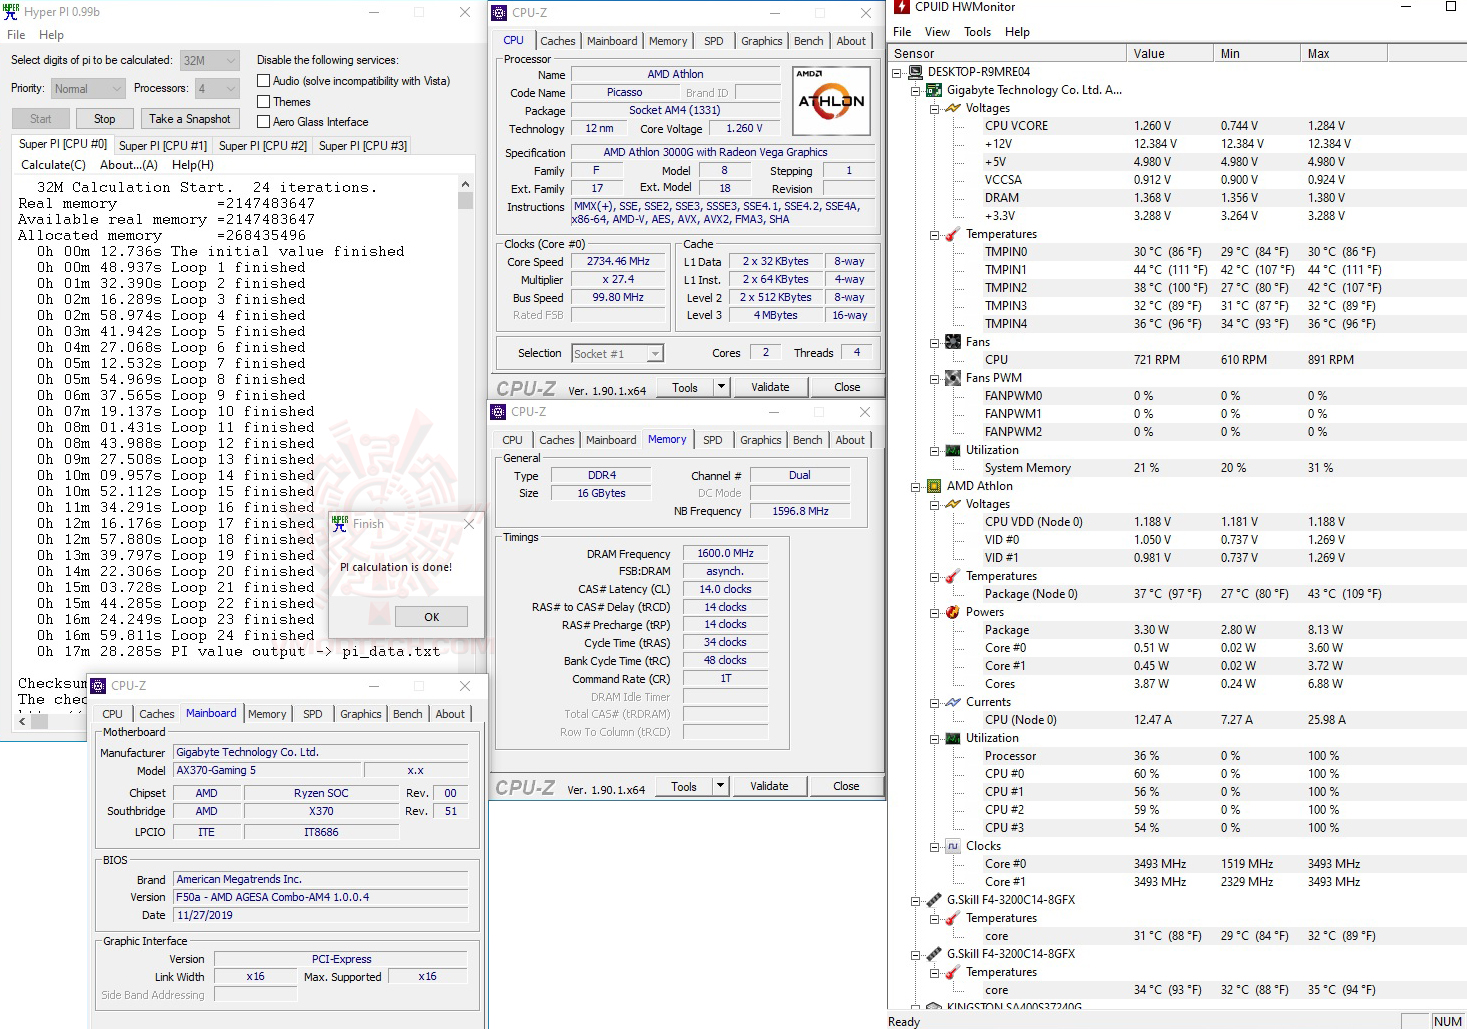Open the Tools dropdown arrow in CPU-Z Memory window
Viewport: 1467px width, 1029px height.
pos(720,786)
